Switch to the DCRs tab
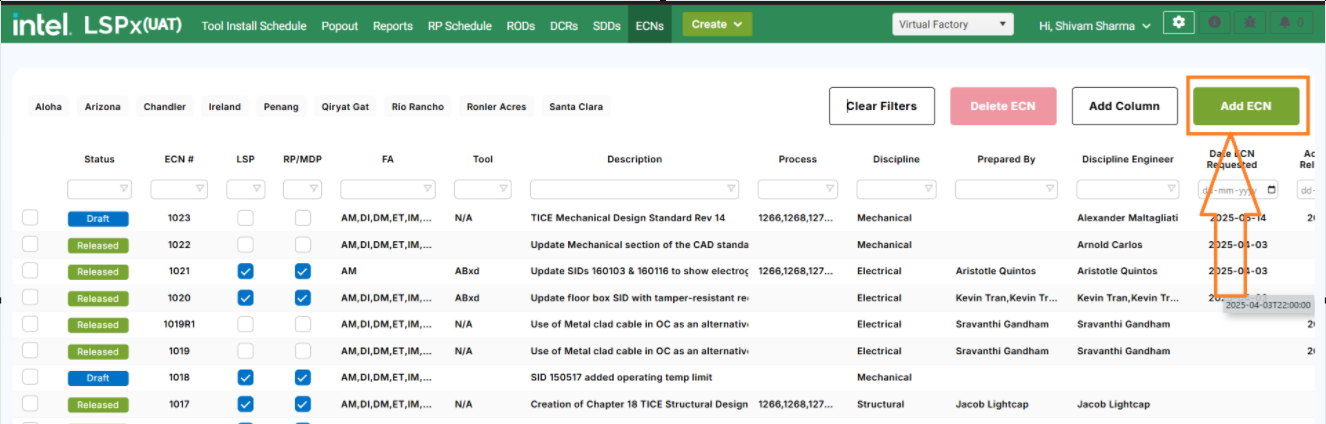This screenshot has height=424, width=1326. 564,26
